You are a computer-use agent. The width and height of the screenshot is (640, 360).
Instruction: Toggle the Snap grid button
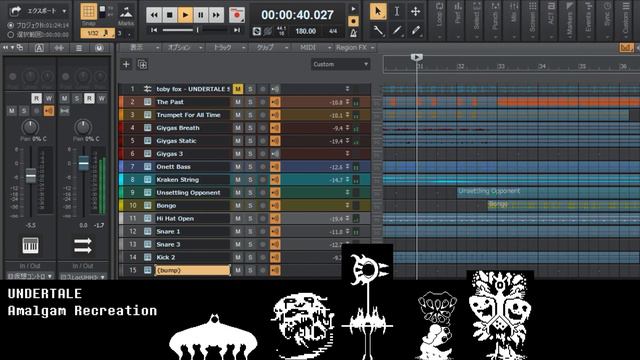pyautogui.click(x=89, y=11)
